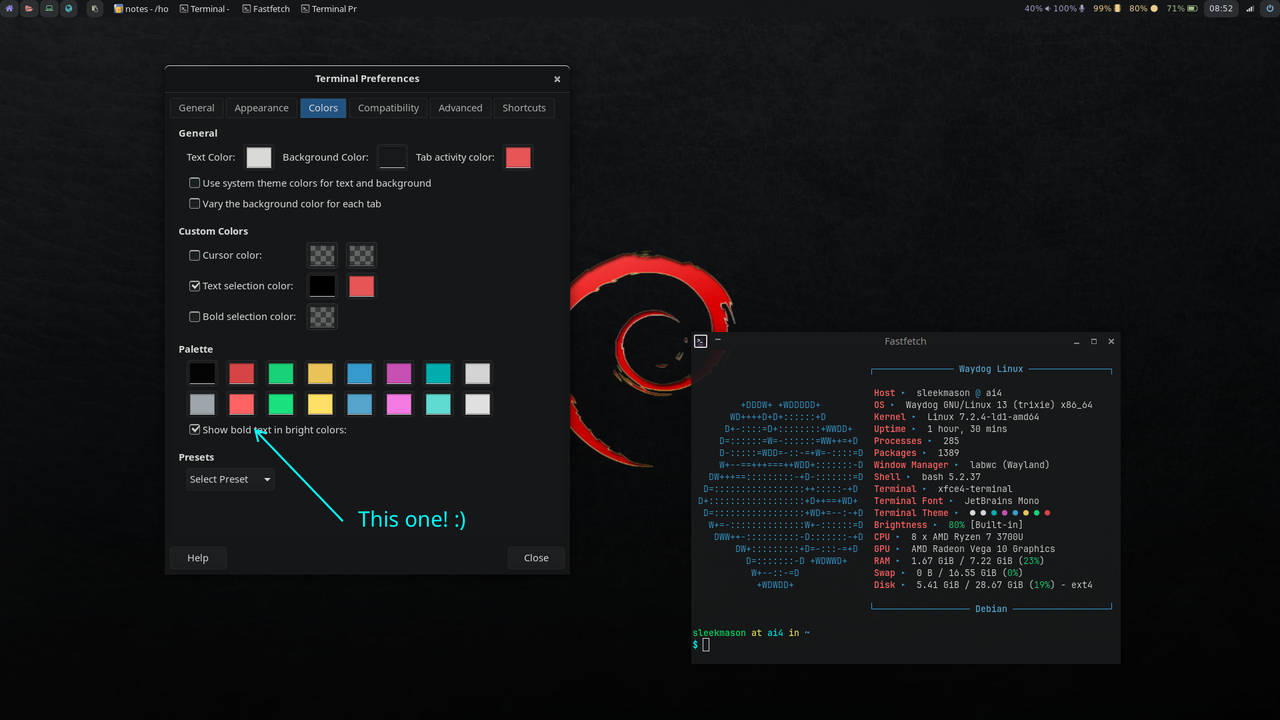Close the Fastfetch terminal window
Viewport: 1280px width, 720px height.
click(x=1111, y=341)
